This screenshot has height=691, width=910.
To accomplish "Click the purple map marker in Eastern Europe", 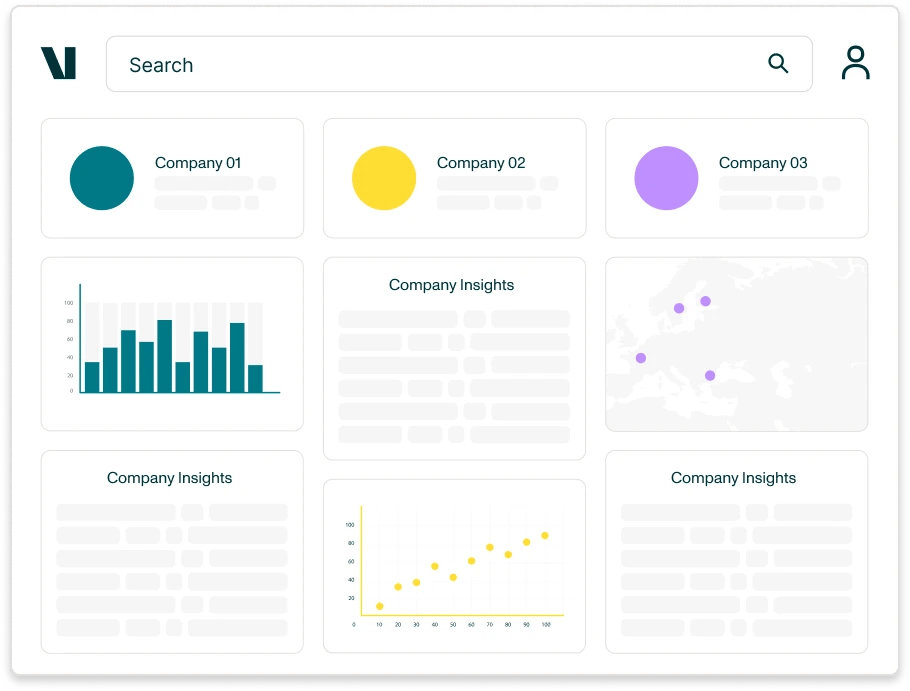I will click(x=710, y=375).
